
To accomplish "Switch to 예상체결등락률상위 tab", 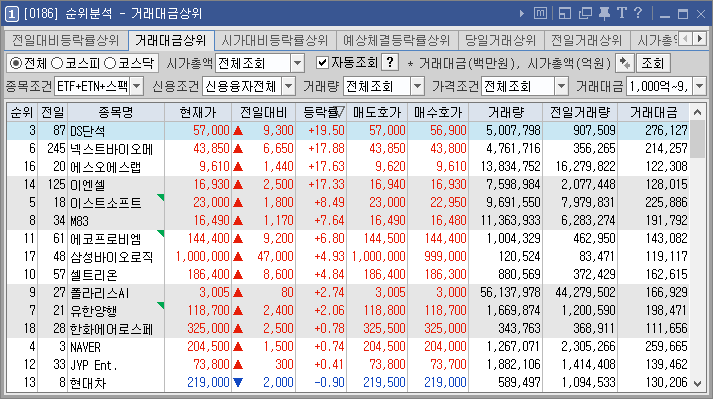I will coord(397,40).
